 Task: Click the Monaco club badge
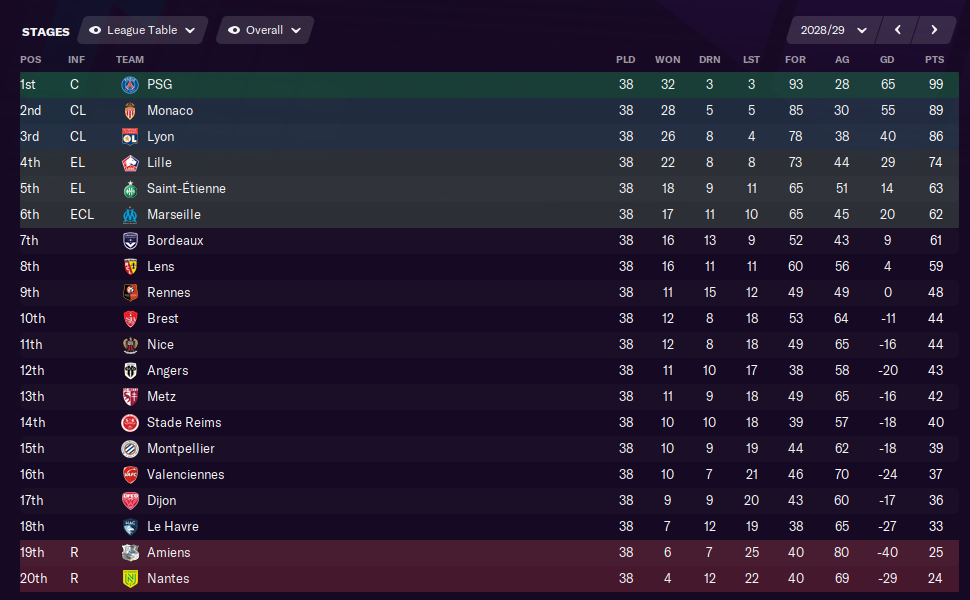[x=130, y=111]
